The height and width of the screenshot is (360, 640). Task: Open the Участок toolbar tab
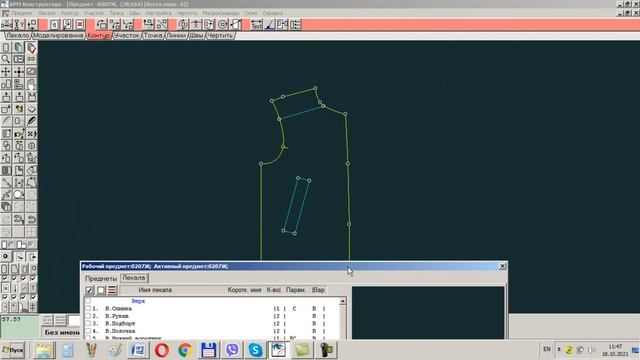coord(127,36)
